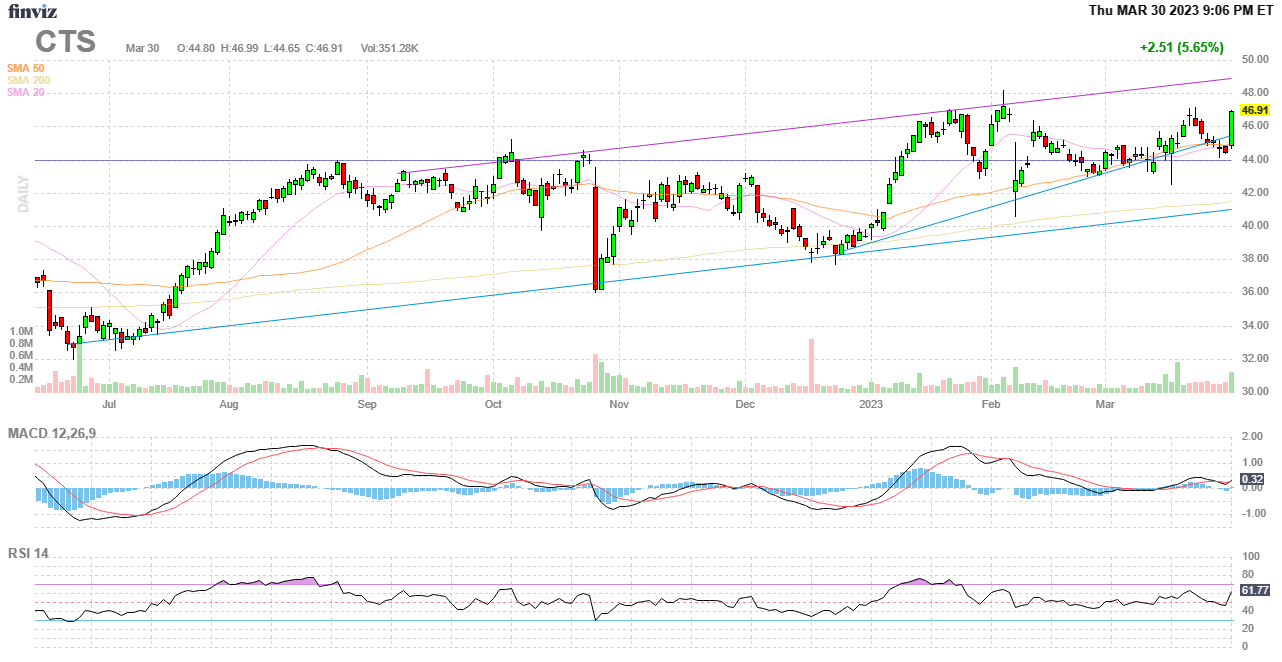Select the SMA 200 legend label
This screenshot has width=1282, height=662.
pyautogui.click(x=28, y=80)
